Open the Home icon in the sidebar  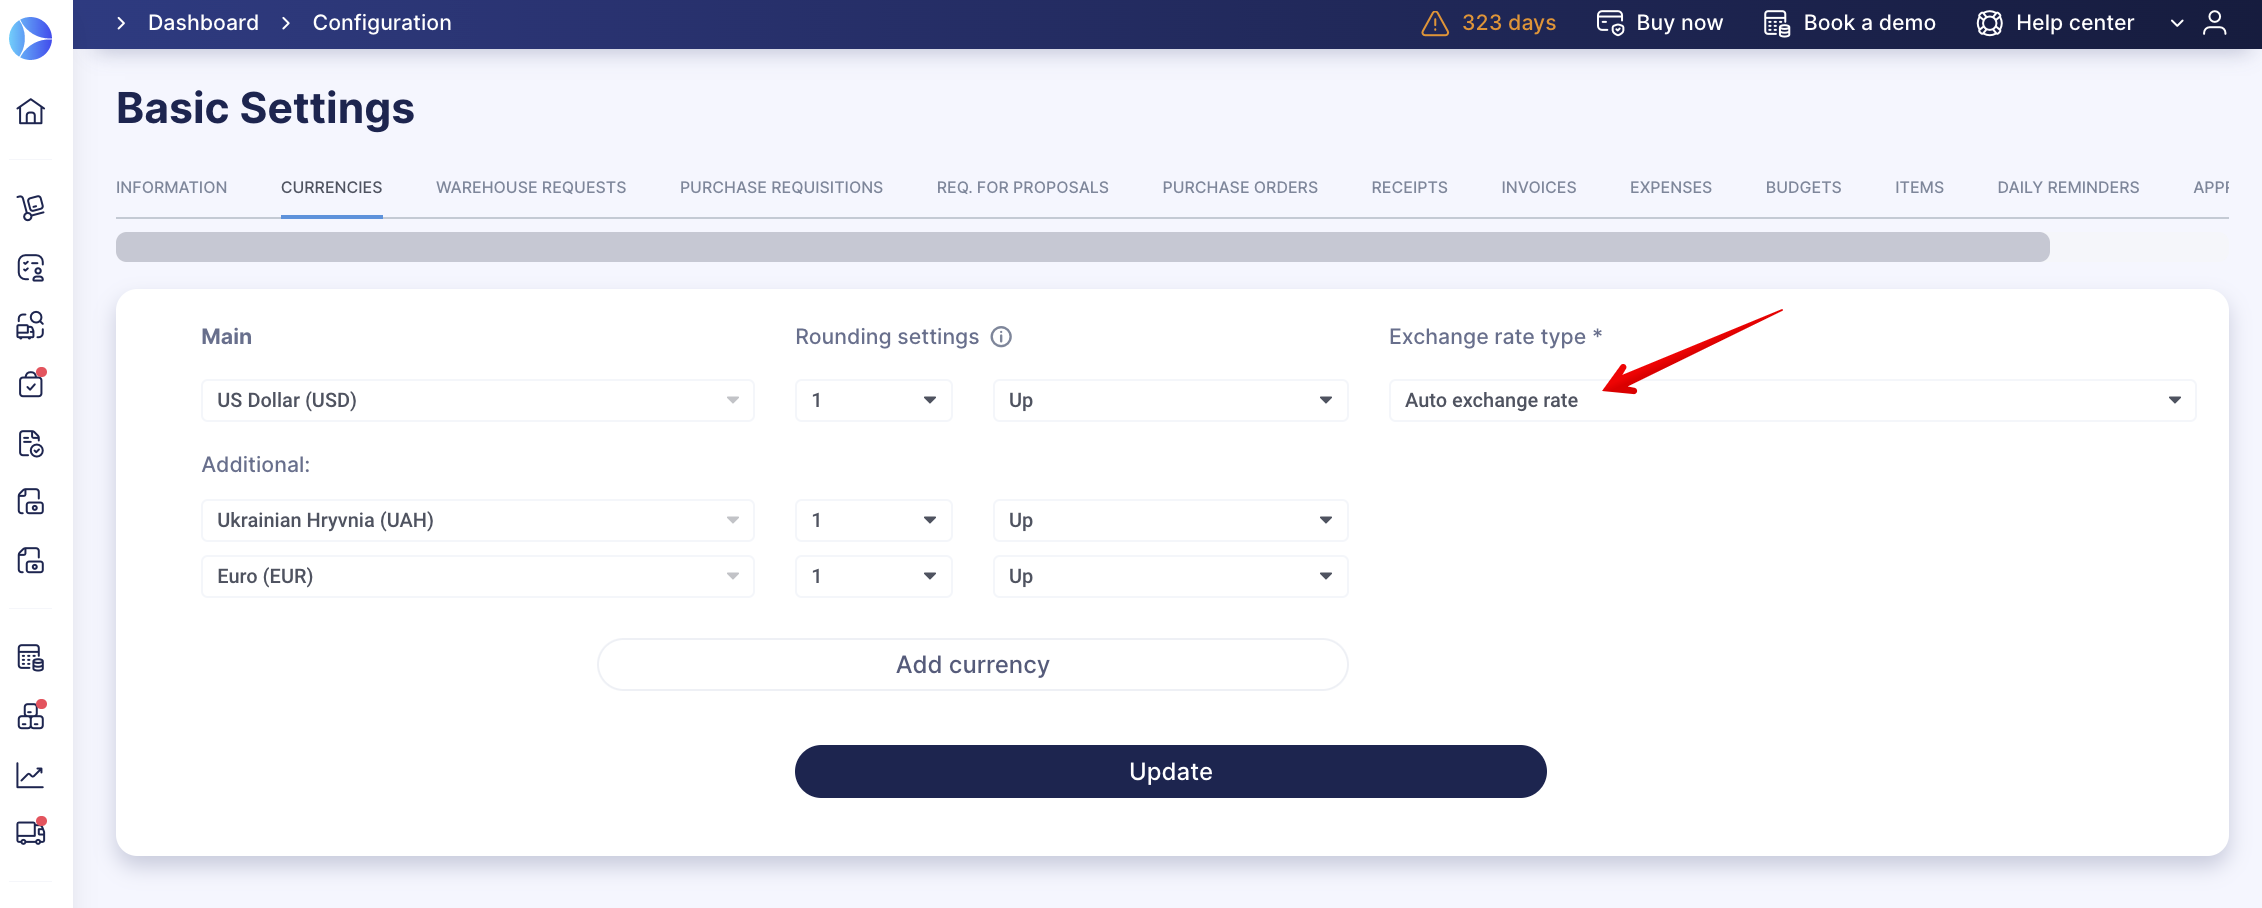(31, 111)
